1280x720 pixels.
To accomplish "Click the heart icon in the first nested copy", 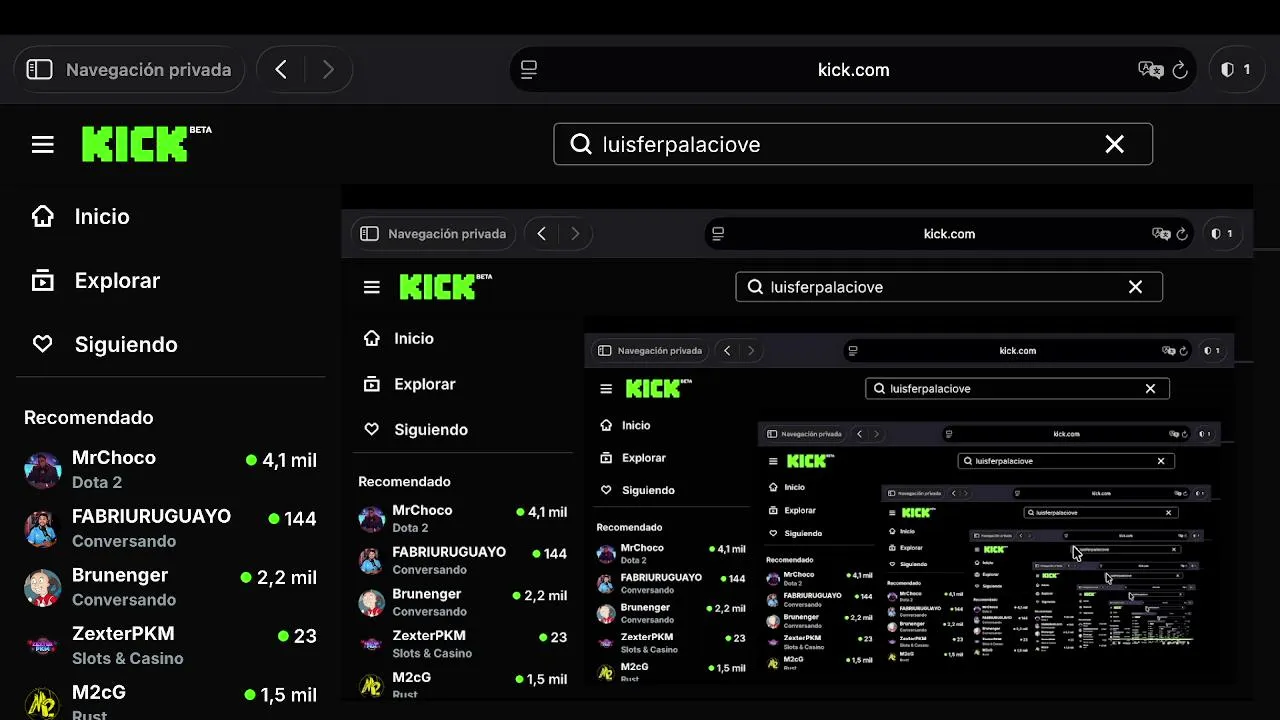I will [372, 430].
